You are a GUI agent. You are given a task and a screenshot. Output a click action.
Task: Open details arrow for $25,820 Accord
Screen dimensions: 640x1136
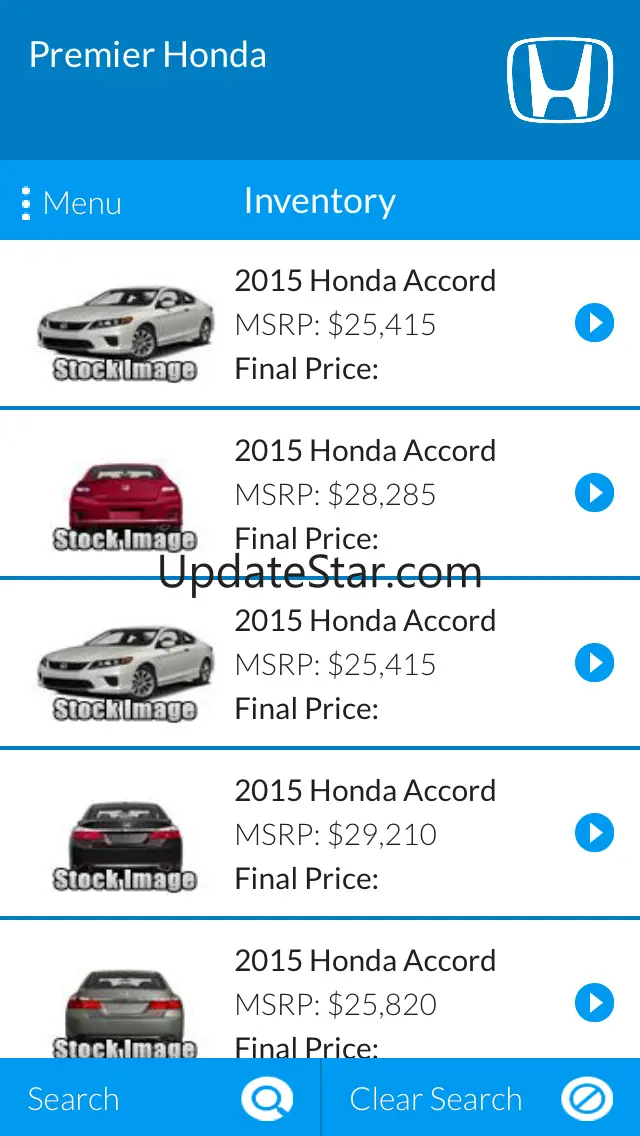point(594,1003)
